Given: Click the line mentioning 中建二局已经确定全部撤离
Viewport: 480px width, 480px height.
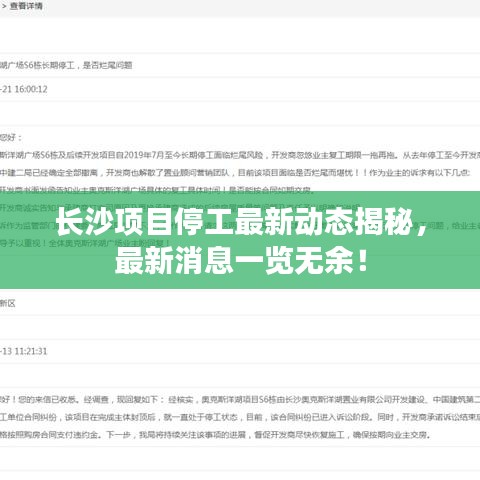Looking at the screenshot, I should click(235, 173).
